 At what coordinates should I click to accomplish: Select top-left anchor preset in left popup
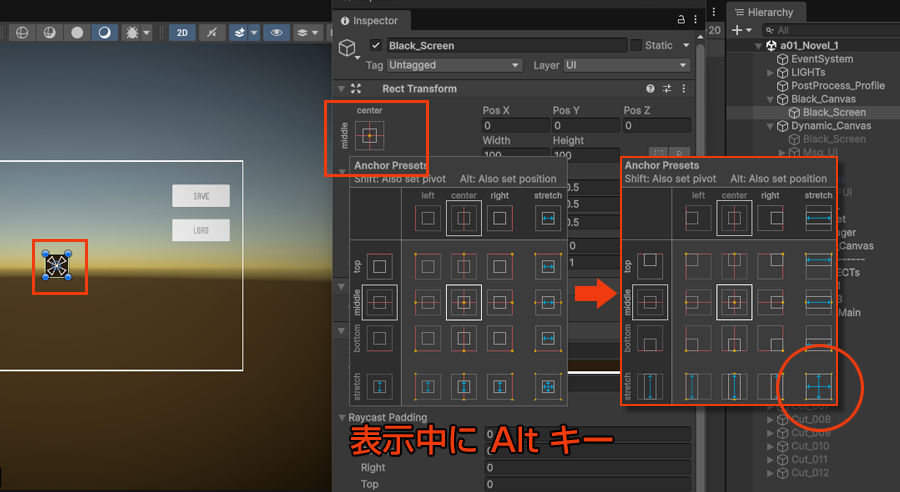click(x=428, y=265)
